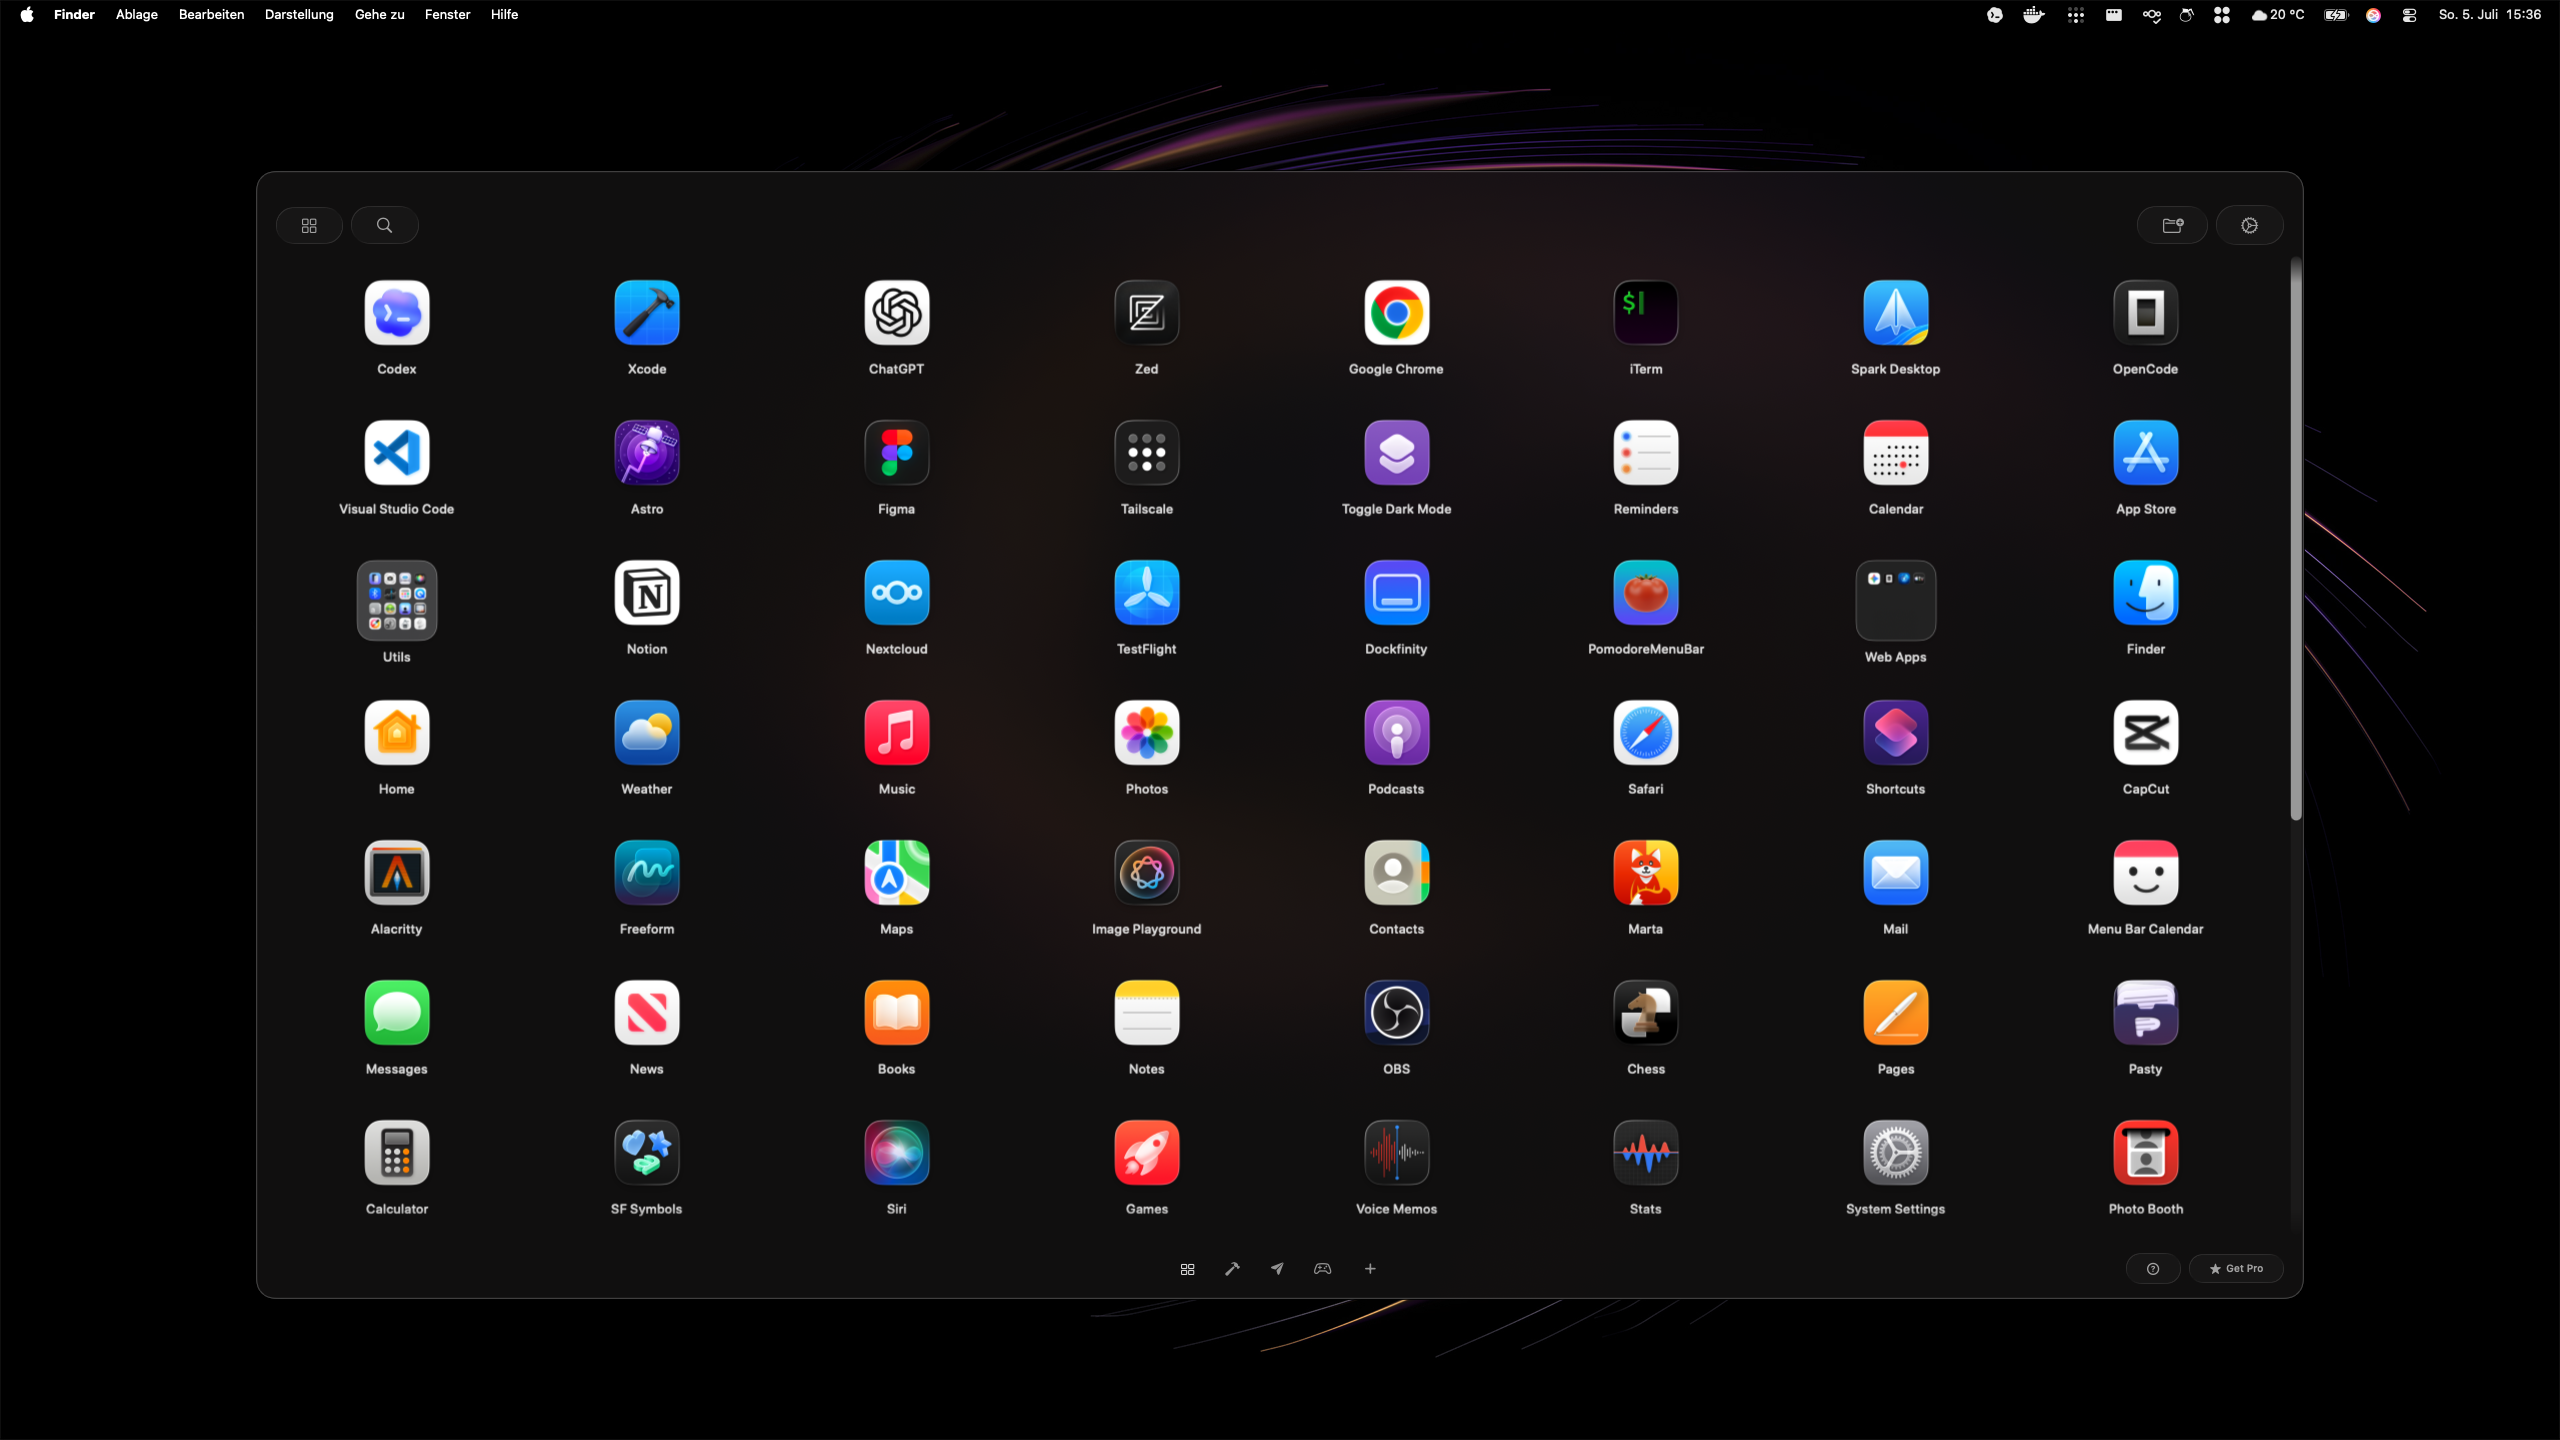The width and height of the screenshot is (2560, 1440).
Task: Open PomodoreMenuBar tomato icon
Action: coord(1645,593)
